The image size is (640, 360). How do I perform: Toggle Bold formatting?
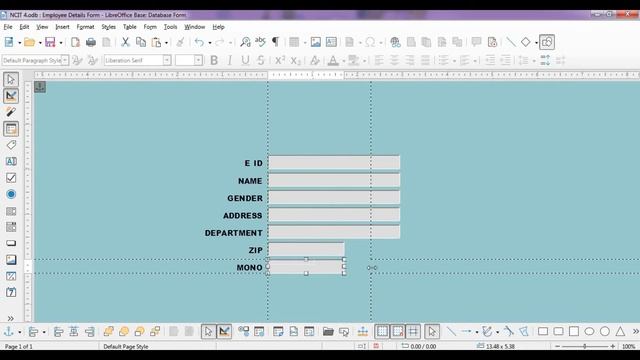tap(213, 60)
